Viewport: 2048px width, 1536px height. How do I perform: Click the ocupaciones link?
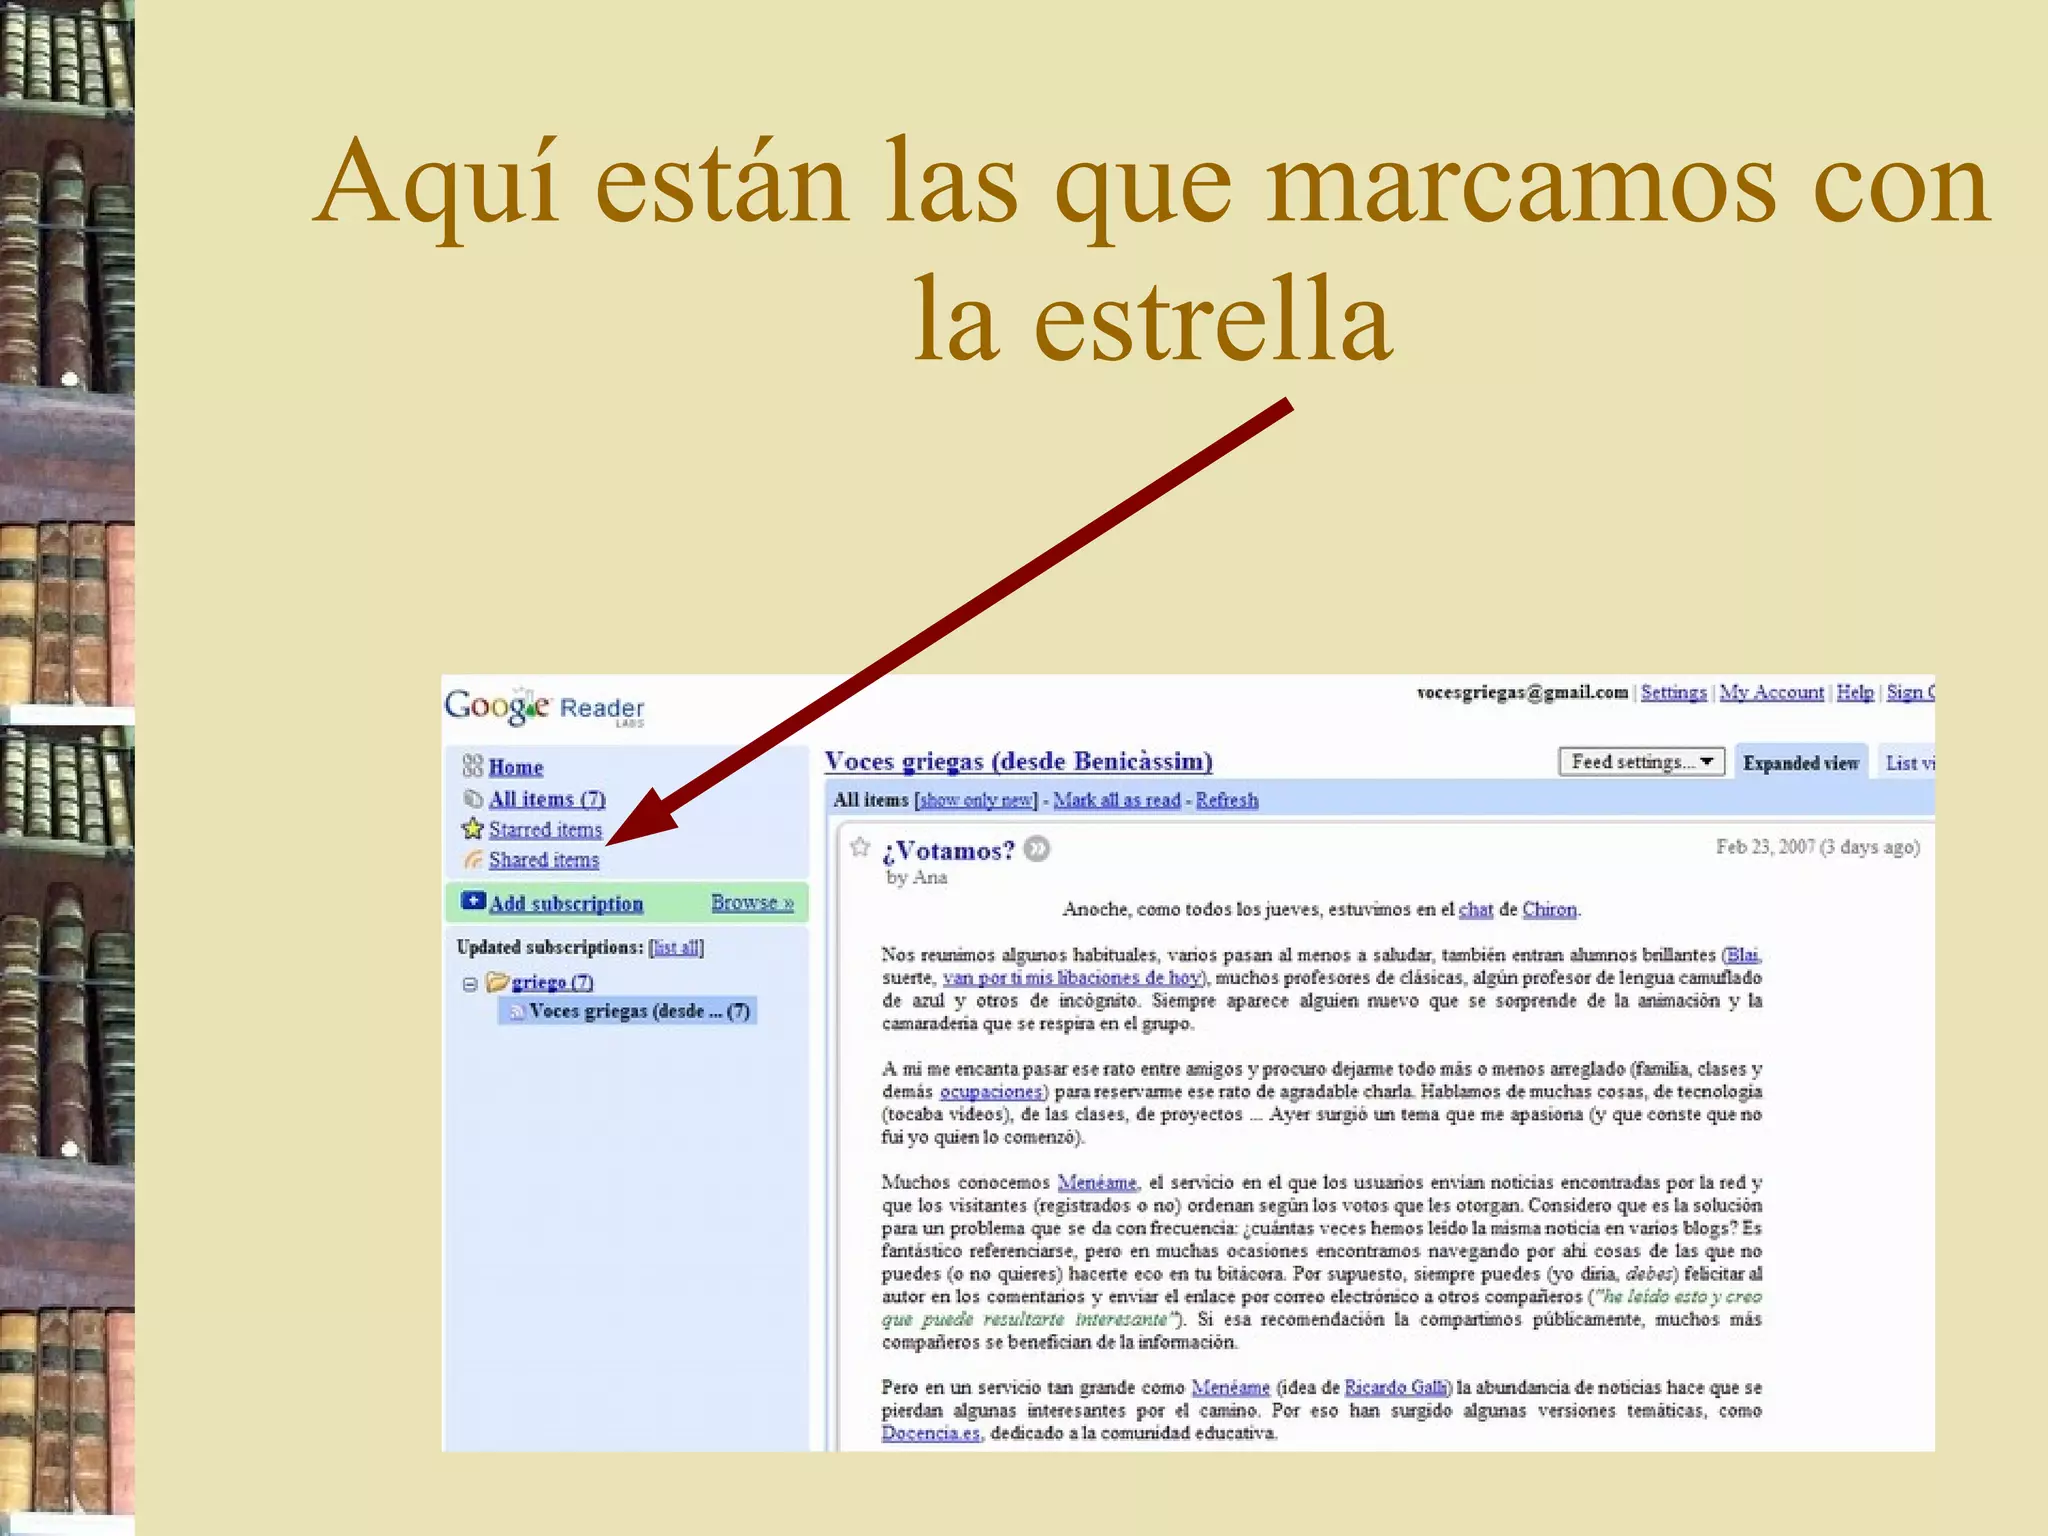click(991, 1092)
